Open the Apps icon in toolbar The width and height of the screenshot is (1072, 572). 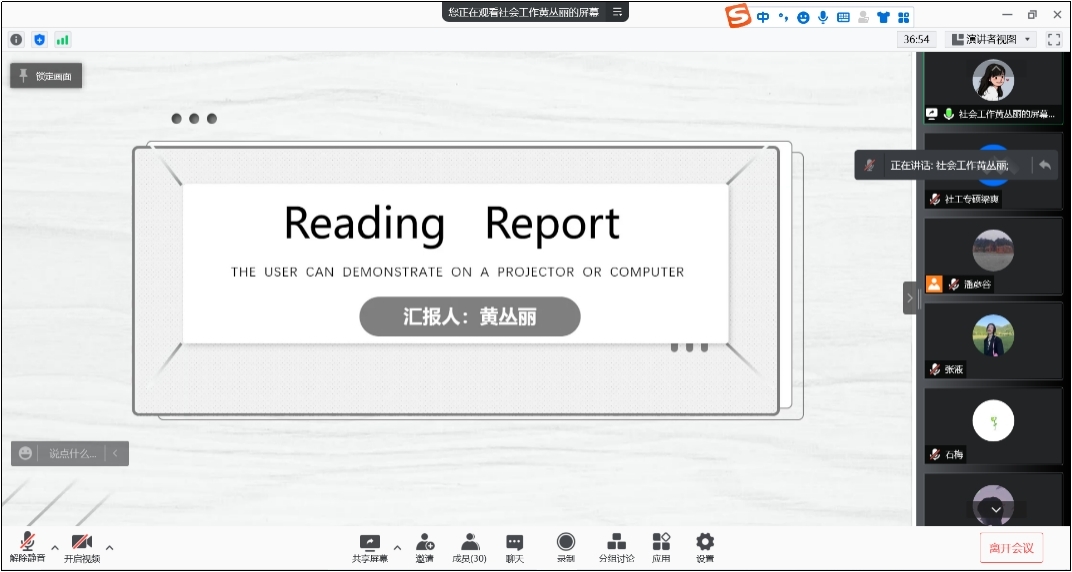coord(661,547)
